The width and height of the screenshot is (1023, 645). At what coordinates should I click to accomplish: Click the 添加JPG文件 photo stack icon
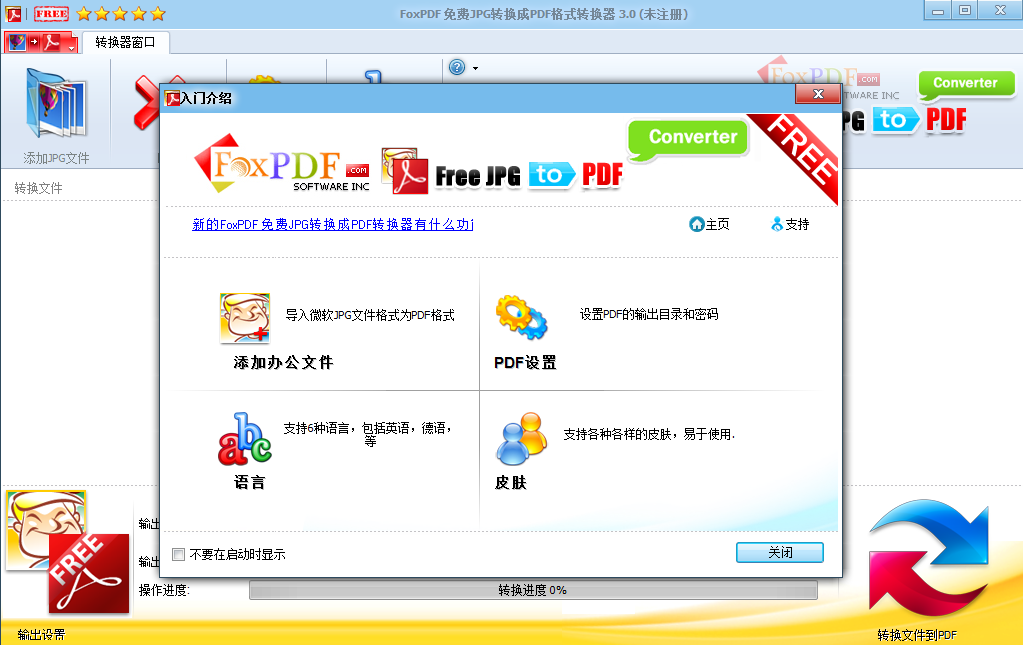(x=56, y=104)
